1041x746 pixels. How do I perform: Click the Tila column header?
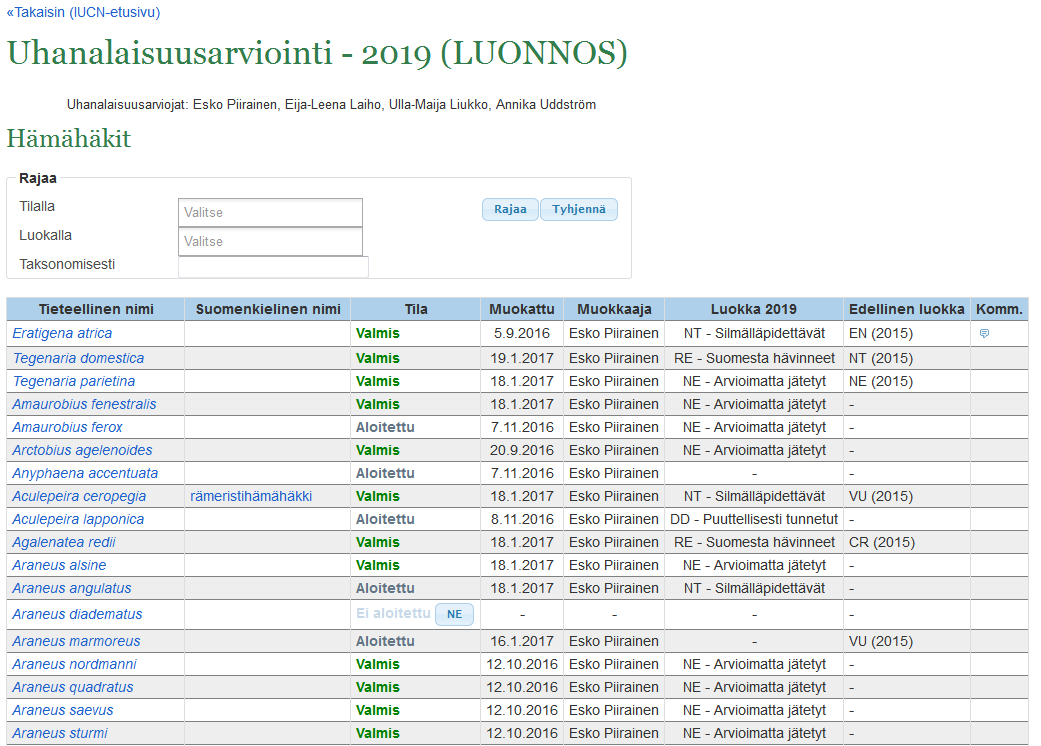[416, 309]
